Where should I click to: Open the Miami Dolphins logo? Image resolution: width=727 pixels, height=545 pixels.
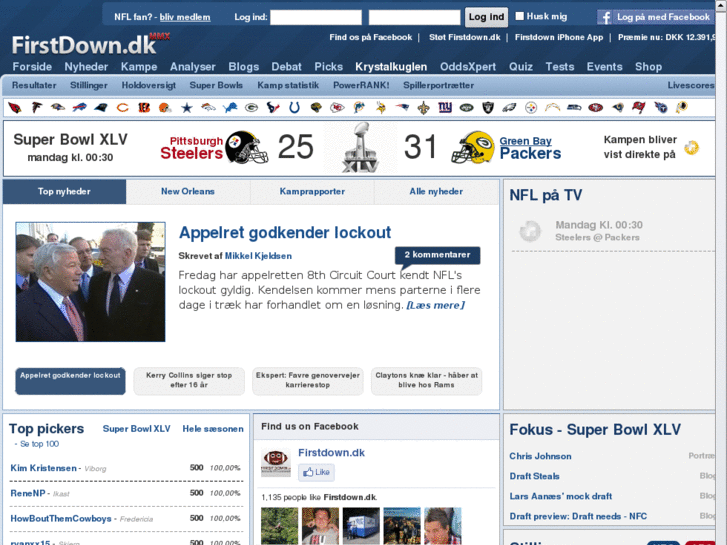pyautogui.click(x=359, y=108)
